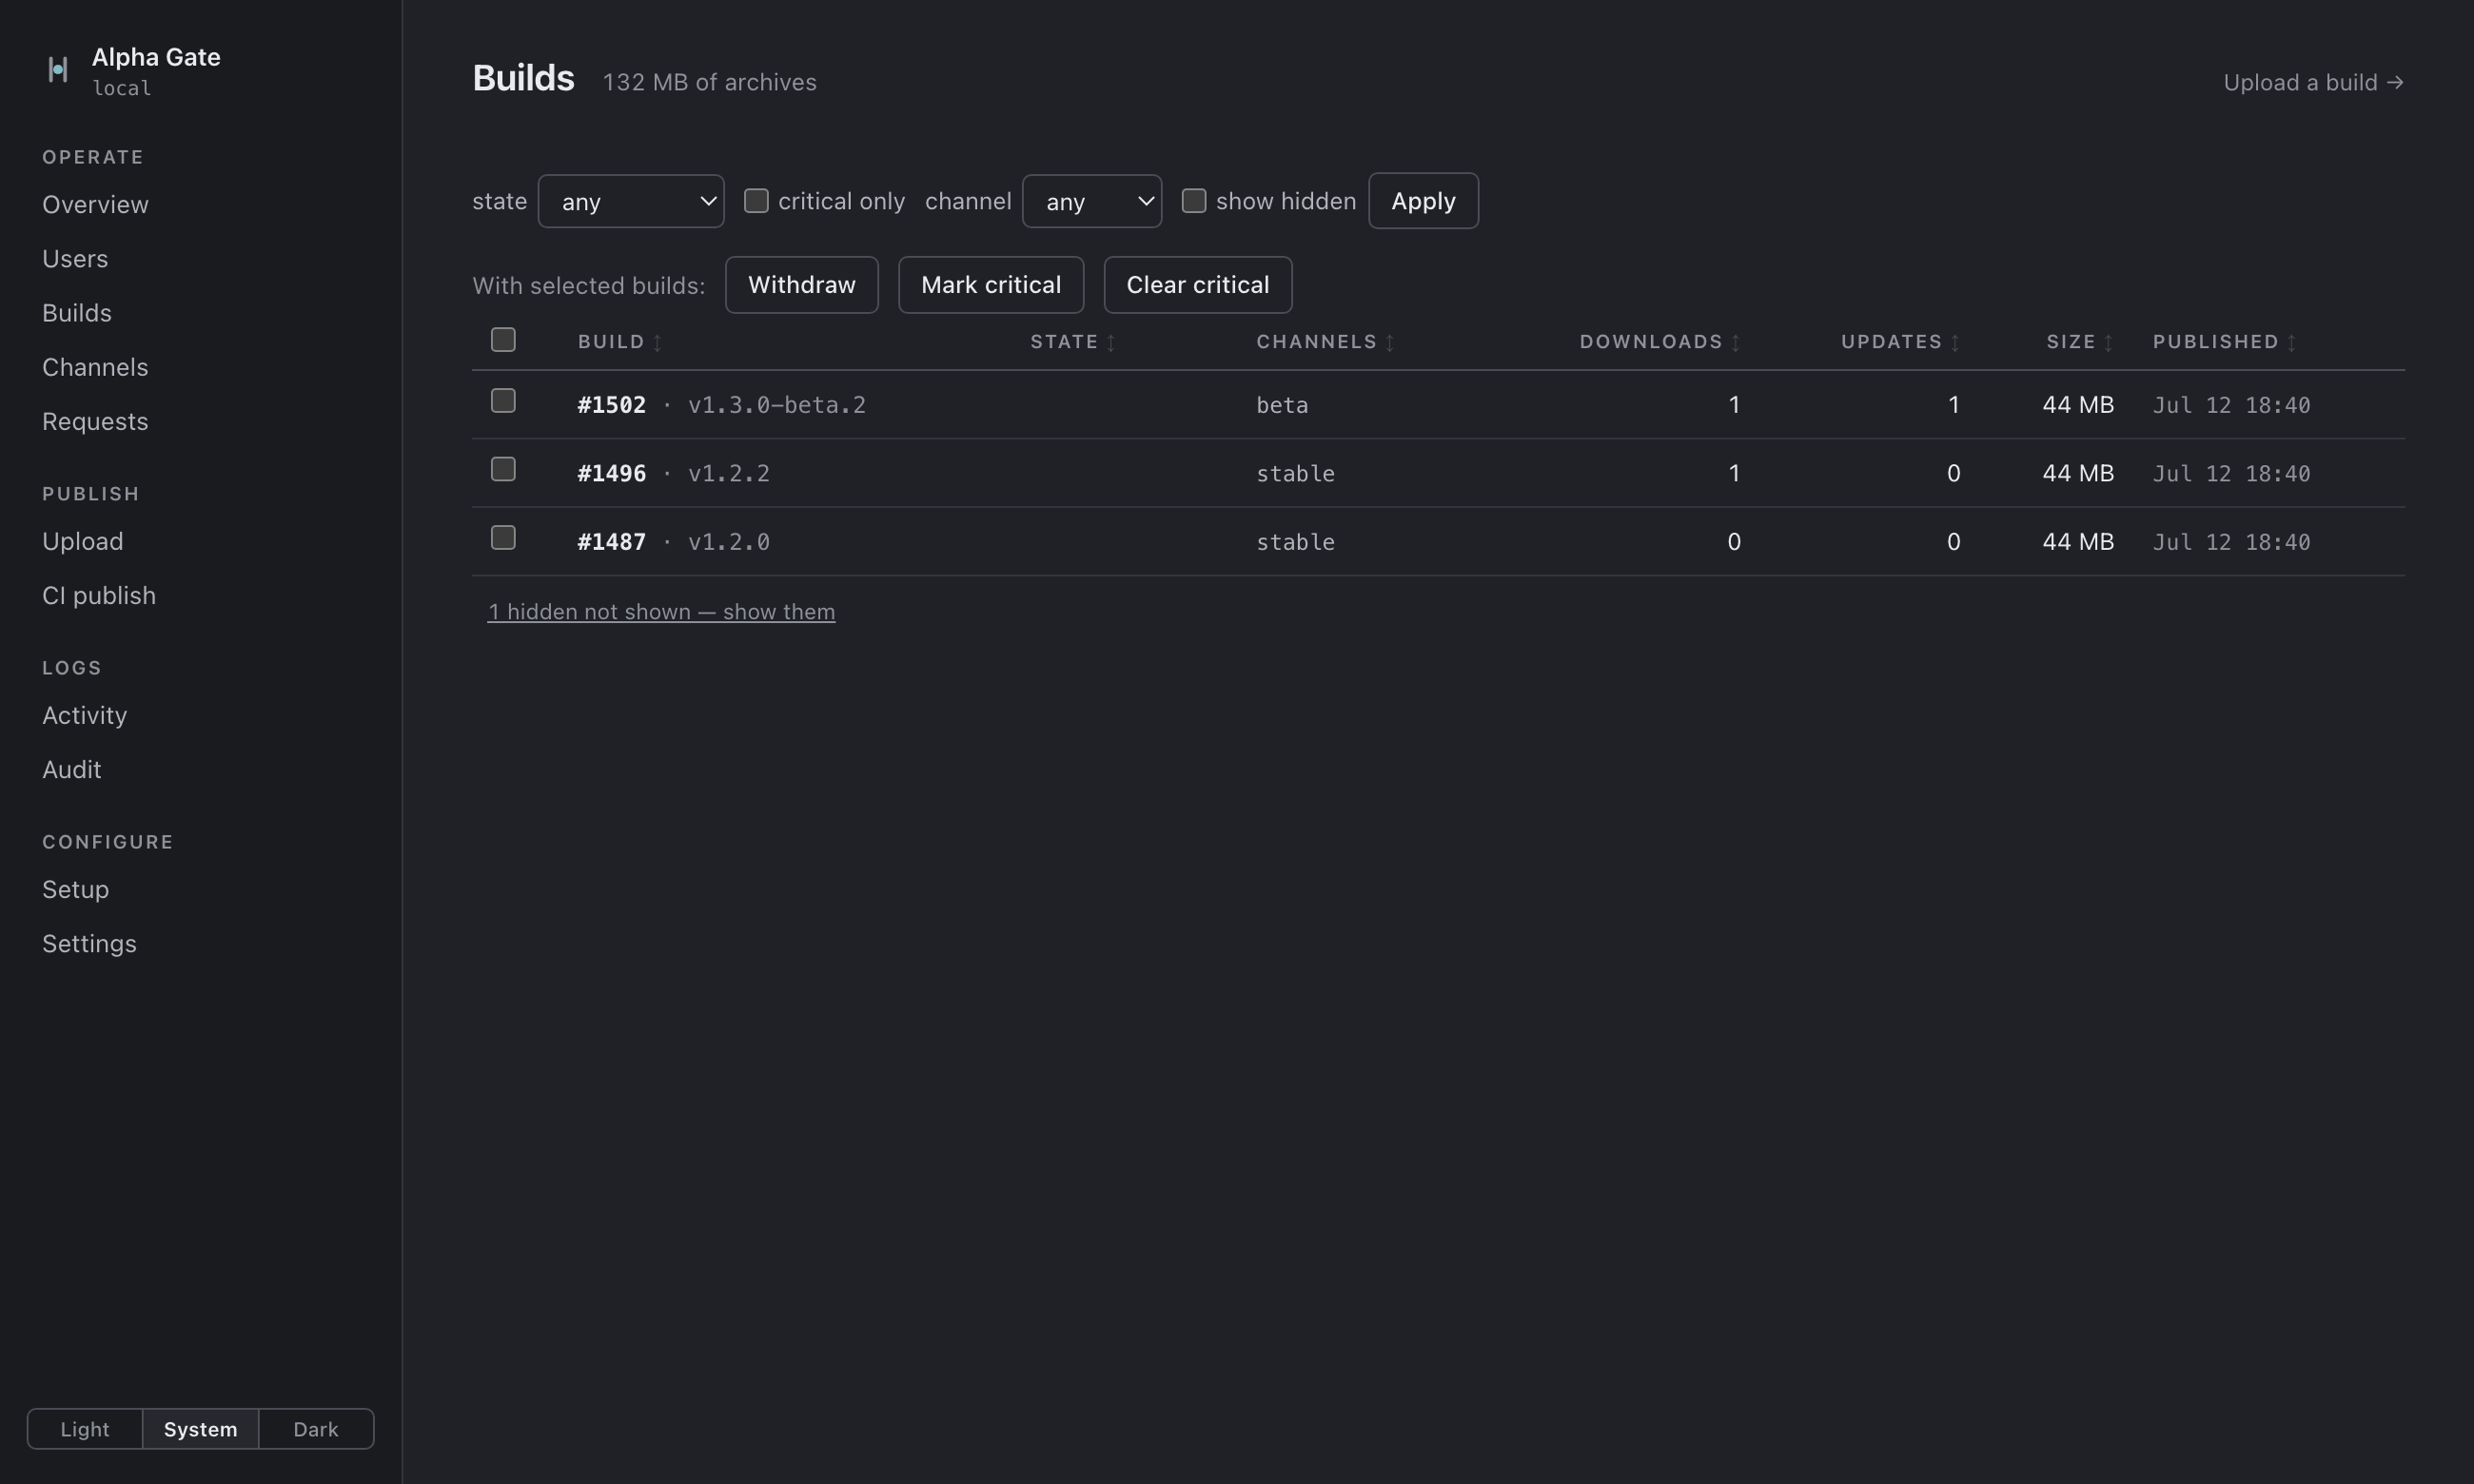
Task: Click published date of build #1502
Action: [2231, 405]
